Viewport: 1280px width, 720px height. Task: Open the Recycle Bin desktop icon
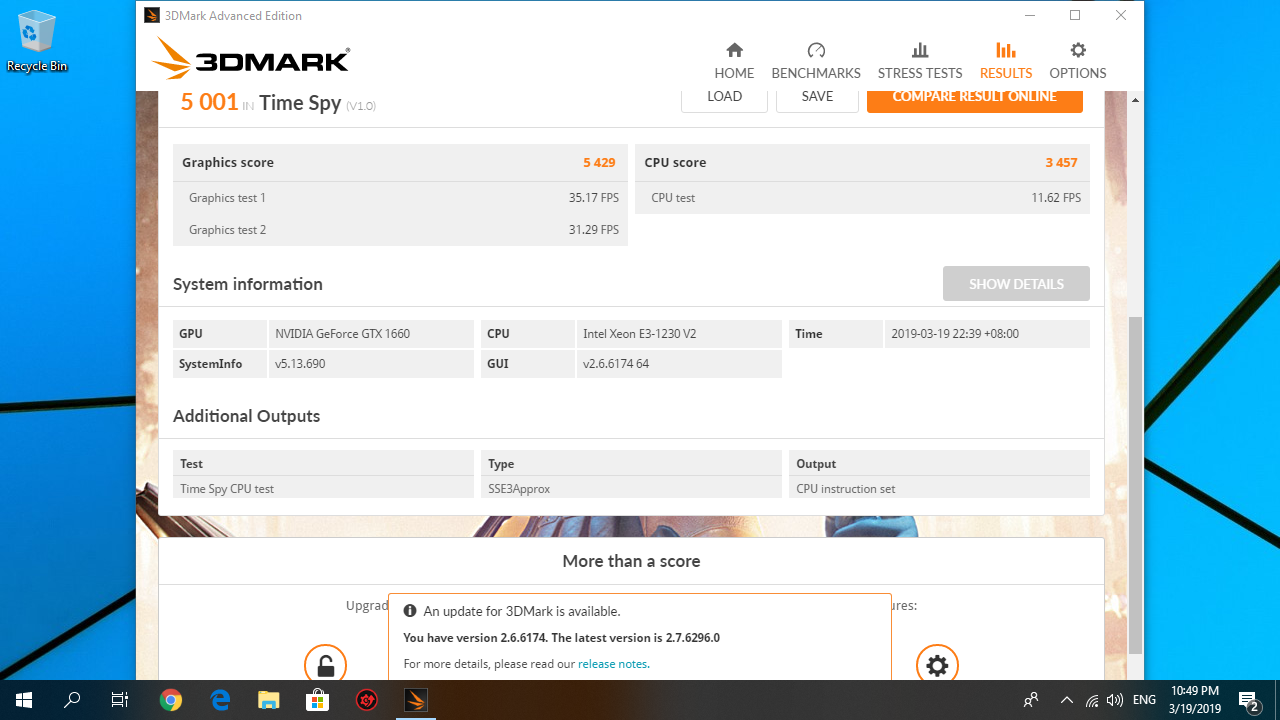(37, 42)
